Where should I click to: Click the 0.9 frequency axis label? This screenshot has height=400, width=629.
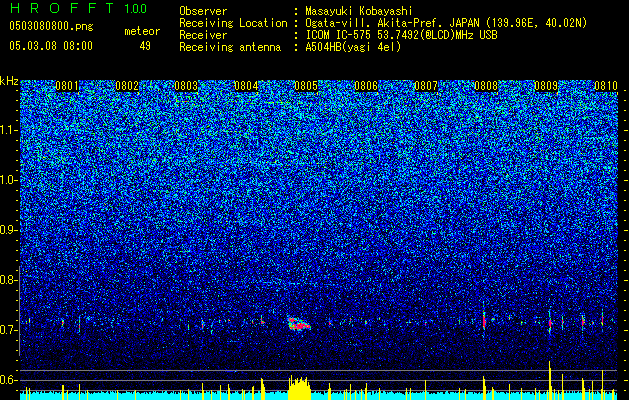[x=9, y=230]
